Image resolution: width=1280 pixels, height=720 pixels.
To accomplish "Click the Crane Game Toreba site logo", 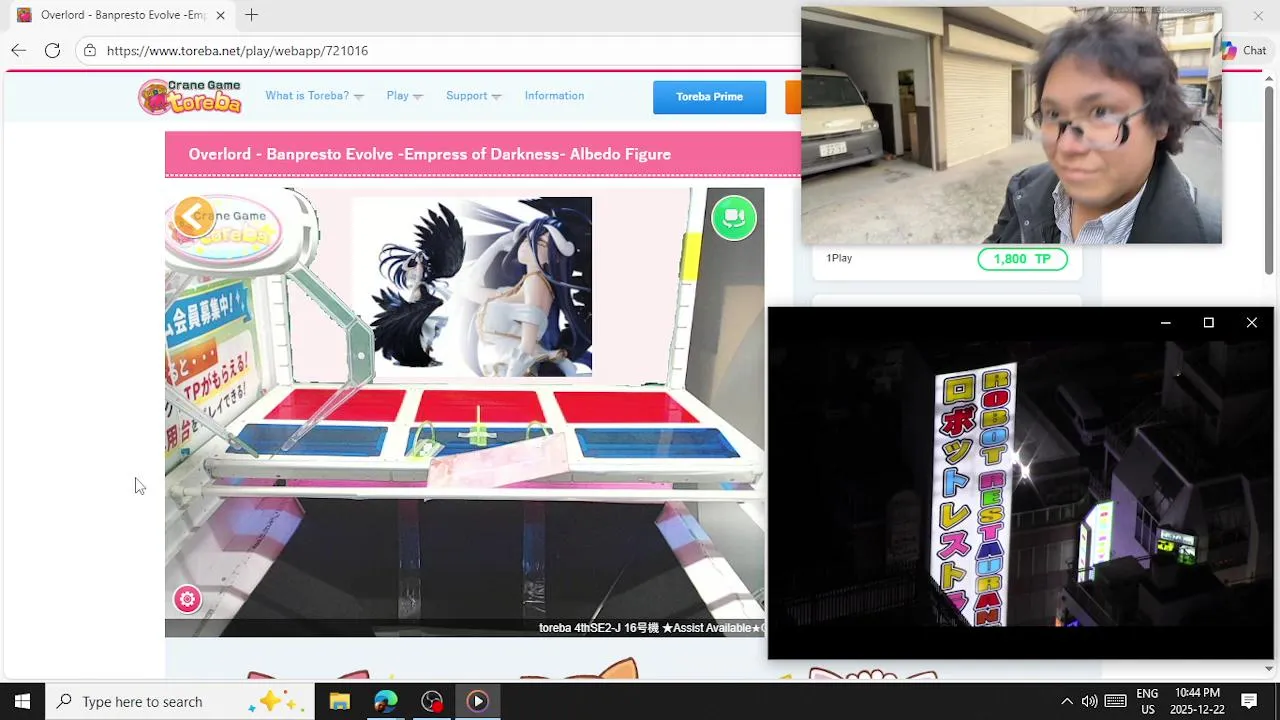I will pos(190,96).
